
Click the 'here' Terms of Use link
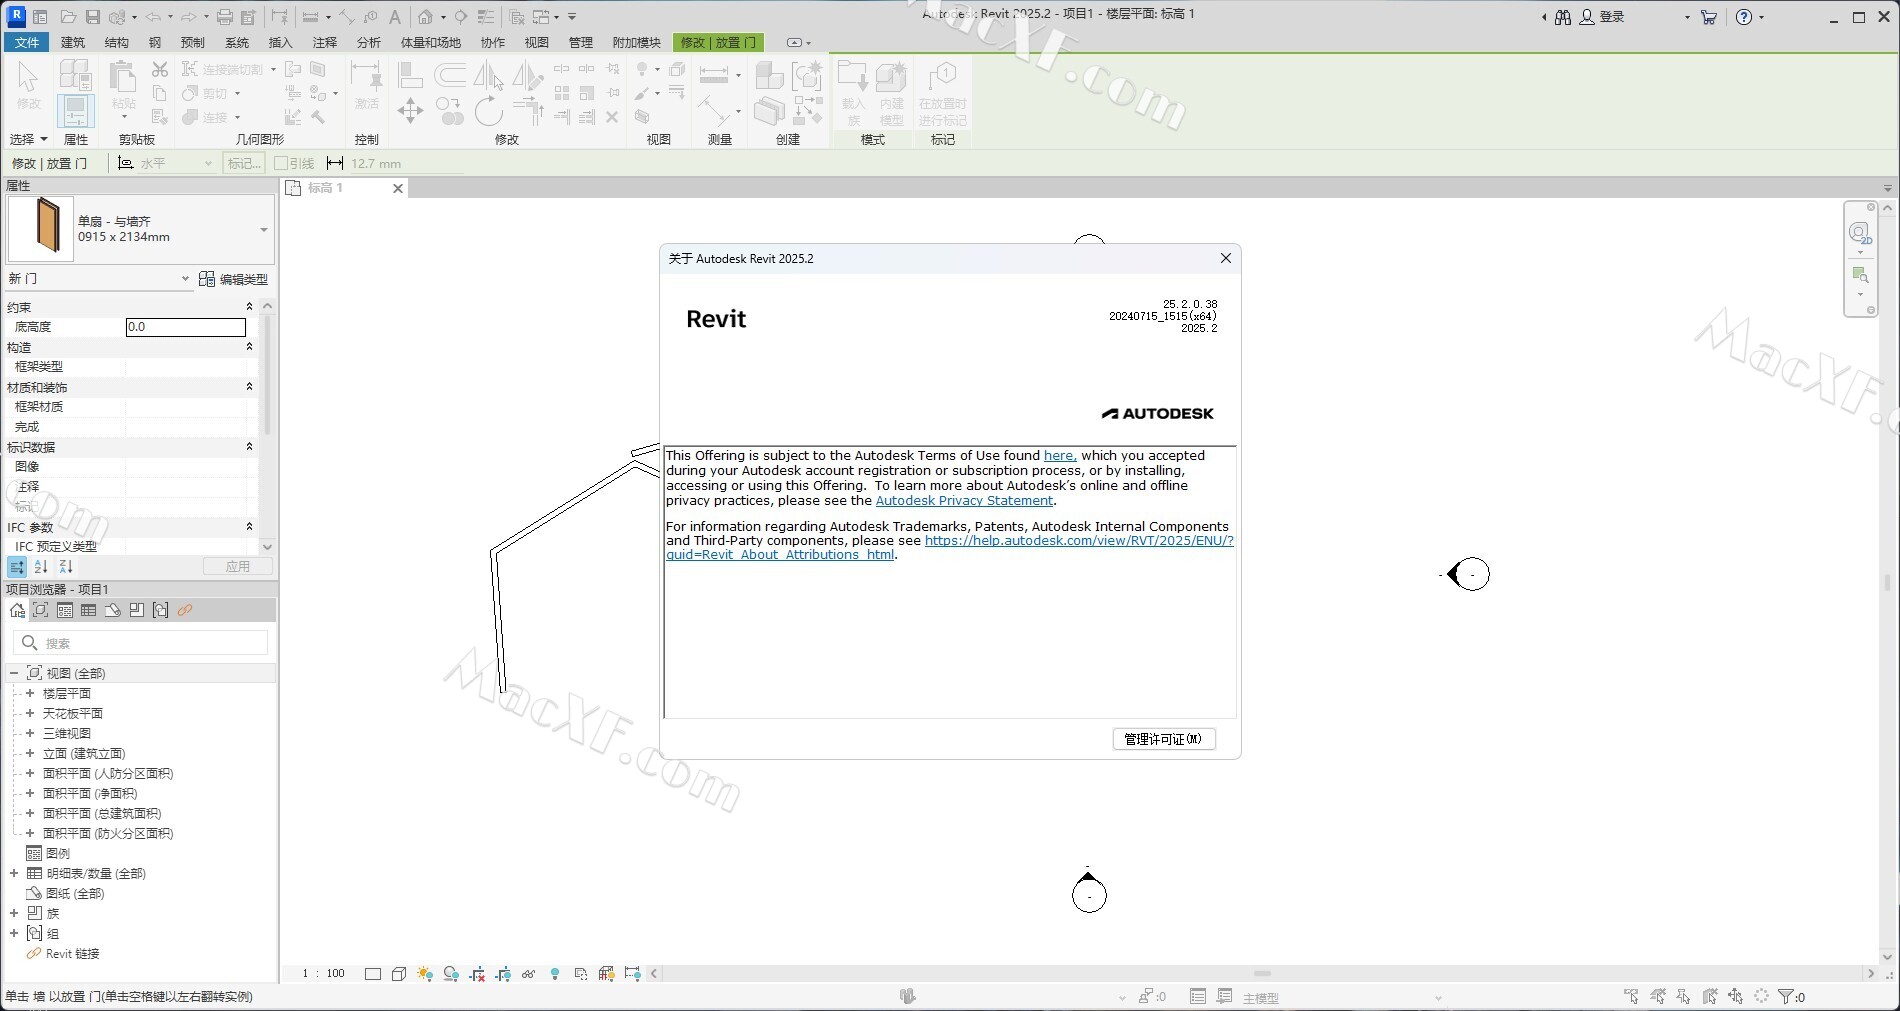[1060, 456]
